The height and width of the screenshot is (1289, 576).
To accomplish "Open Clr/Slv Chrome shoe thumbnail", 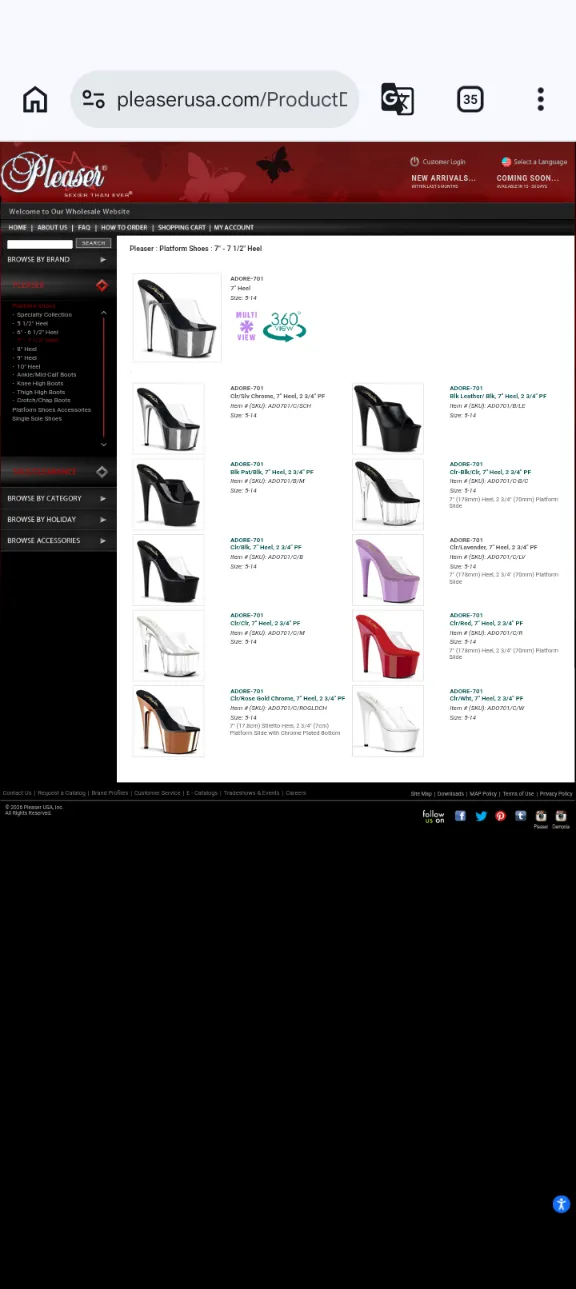I will click(168, 418).
